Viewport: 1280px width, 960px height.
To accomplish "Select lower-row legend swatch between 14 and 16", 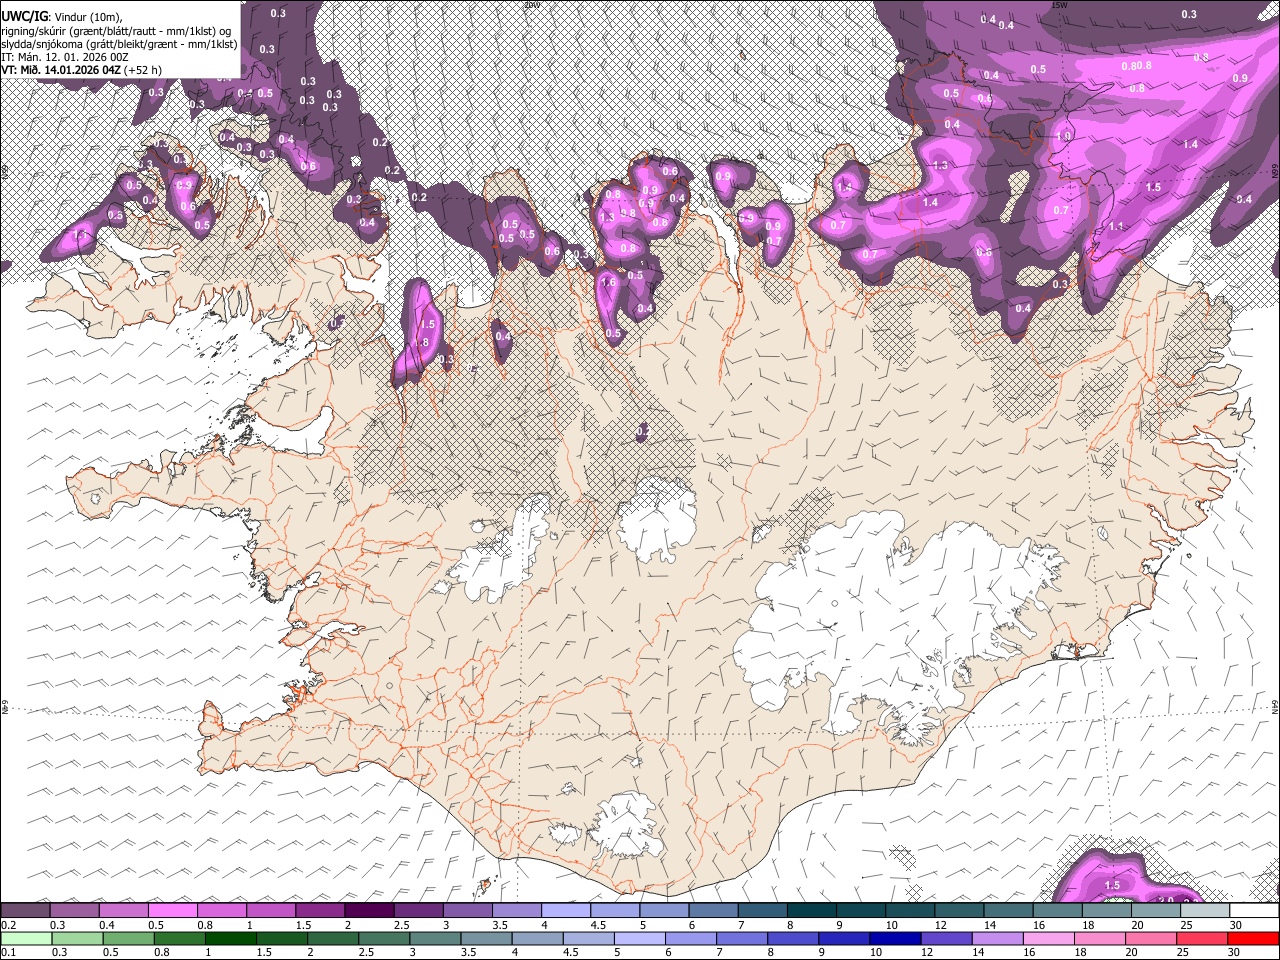I will (998, 938).
